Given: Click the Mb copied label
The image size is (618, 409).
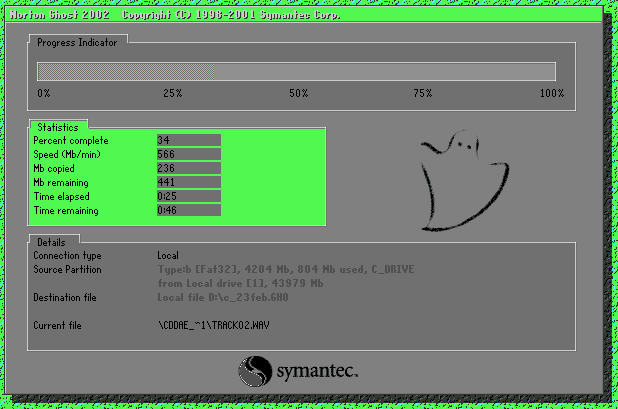Looking at the screenshot, I should point(54,169).
